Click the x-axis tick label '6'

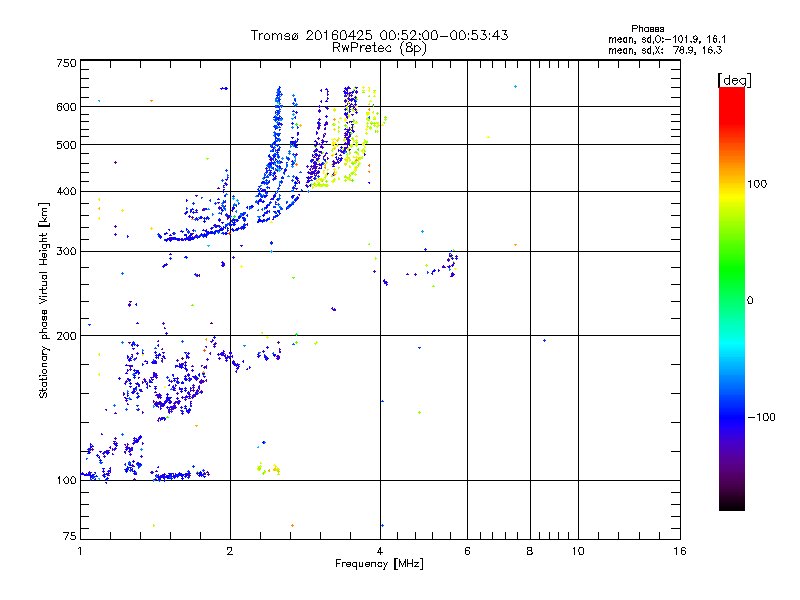pyautogui.click(x=467, y=551)
